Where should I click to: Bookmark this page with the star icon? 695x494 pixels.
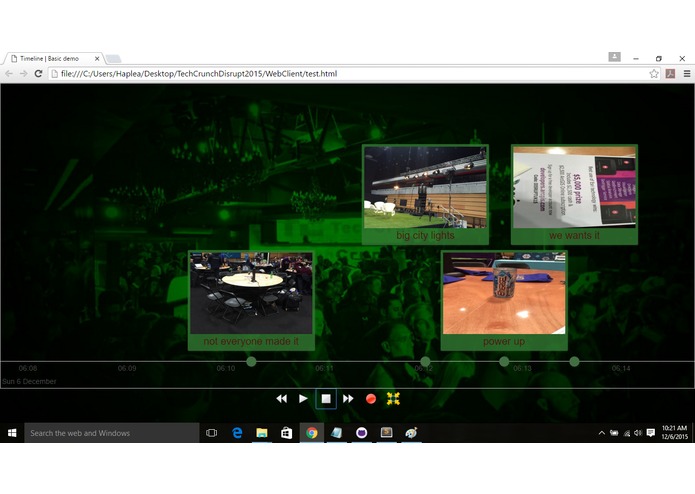(x=654, y=74)
